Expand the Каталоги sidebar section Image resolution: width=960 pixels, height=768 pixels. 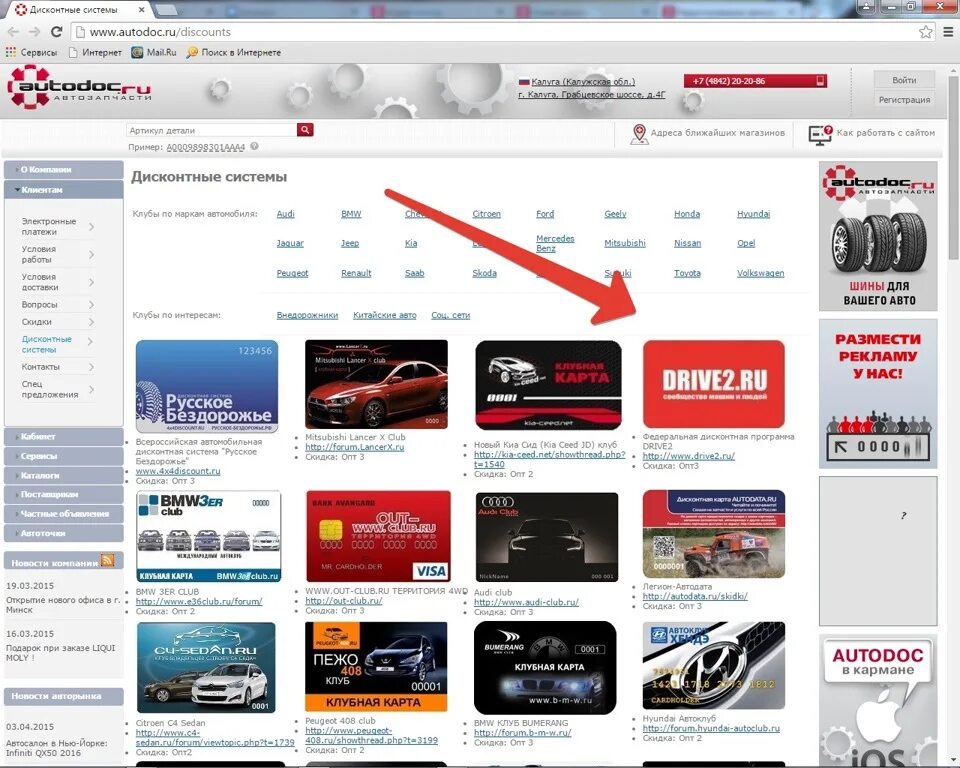pyautogui.click(x=64, y=475)
